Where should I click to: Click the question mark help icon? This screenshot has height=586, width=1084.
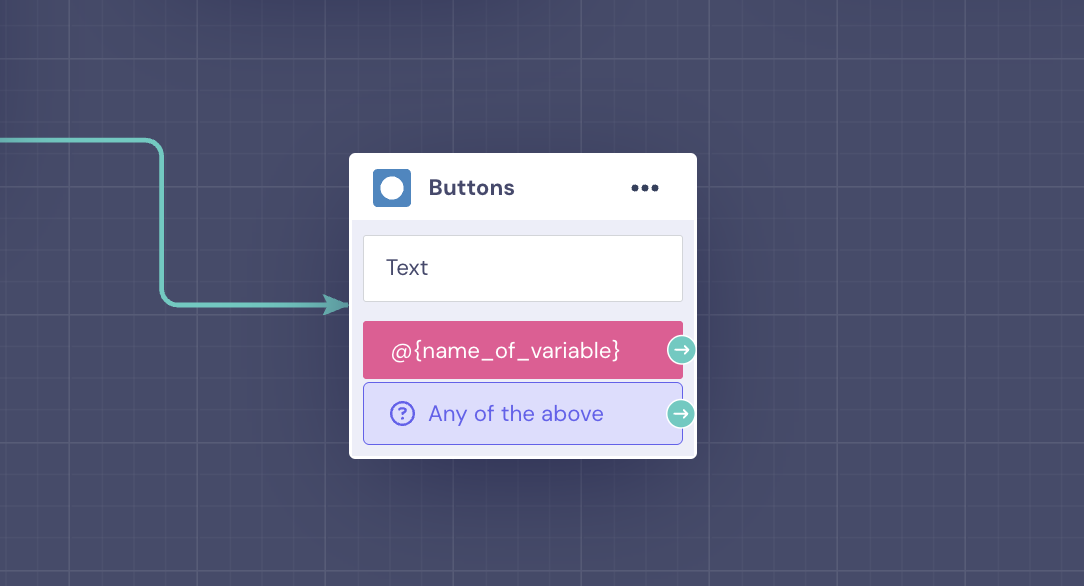[x=402, y=414]
